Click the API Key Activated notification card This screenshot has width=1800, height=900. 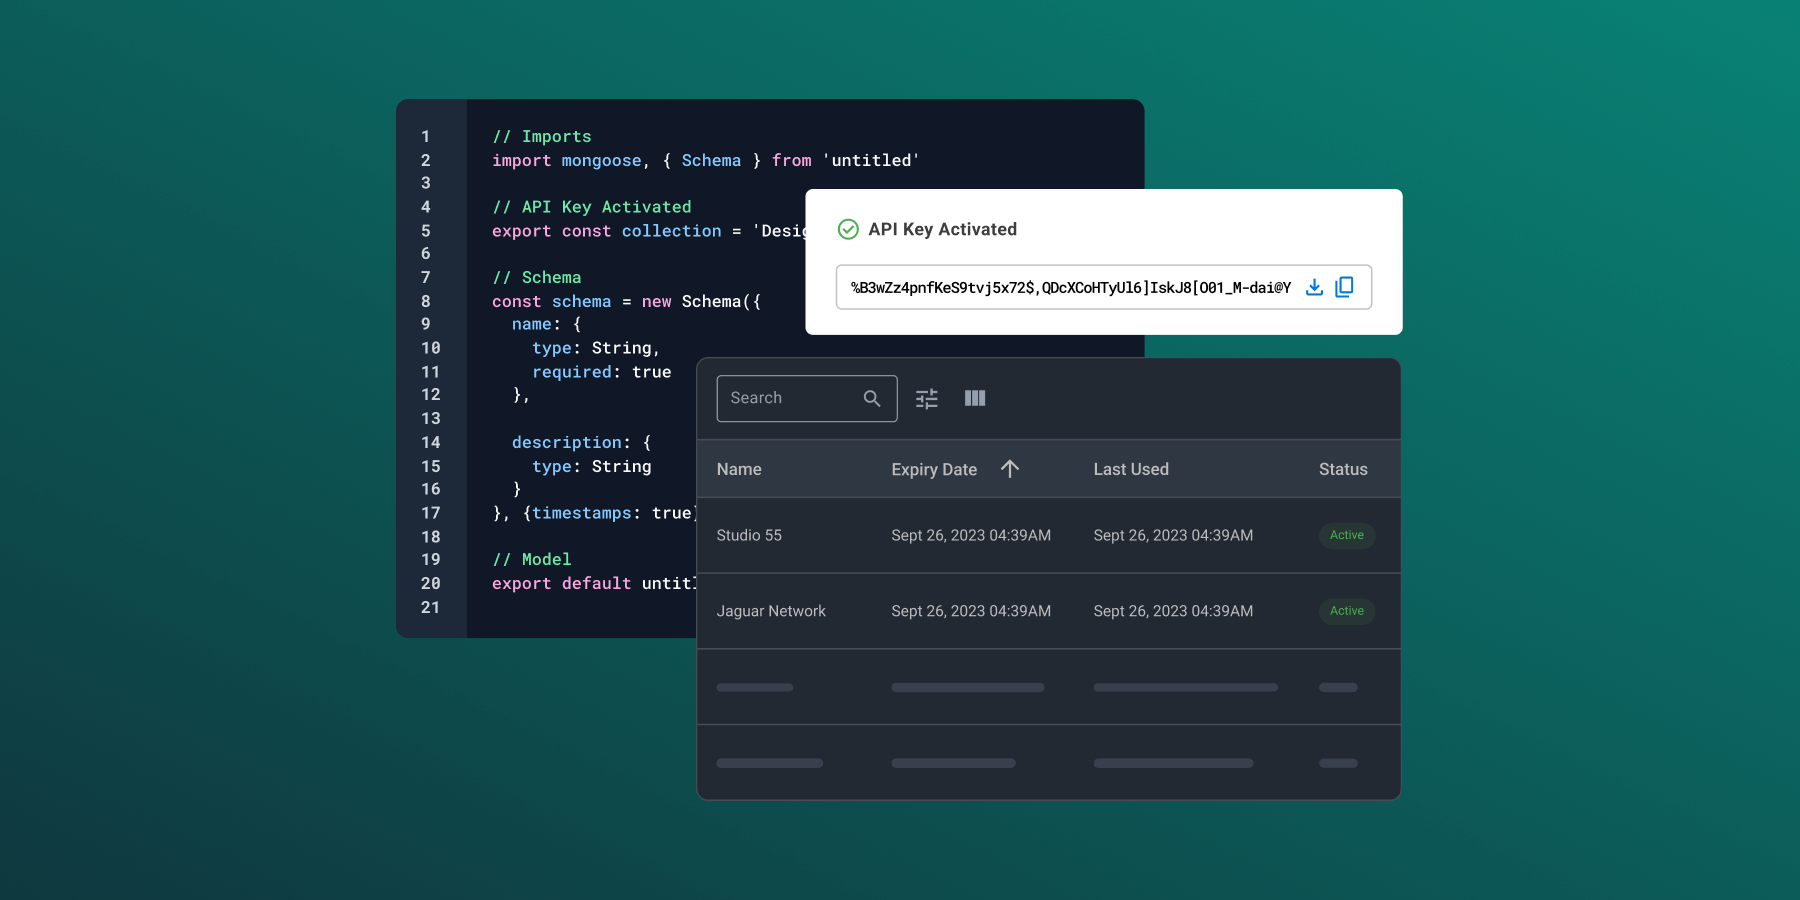1104,262
